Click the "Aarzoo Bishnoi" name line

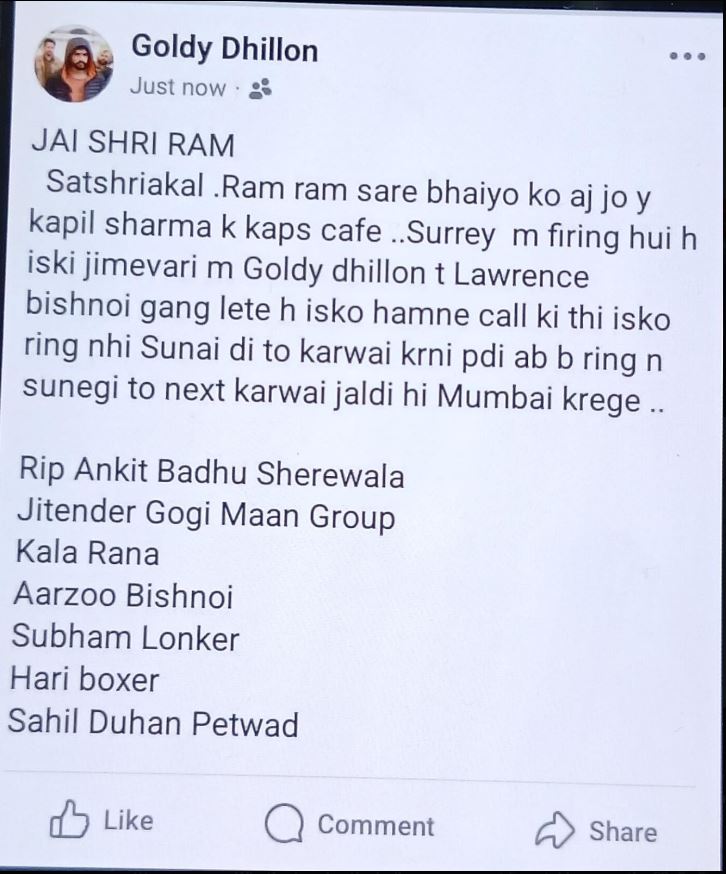click(123, 595)
